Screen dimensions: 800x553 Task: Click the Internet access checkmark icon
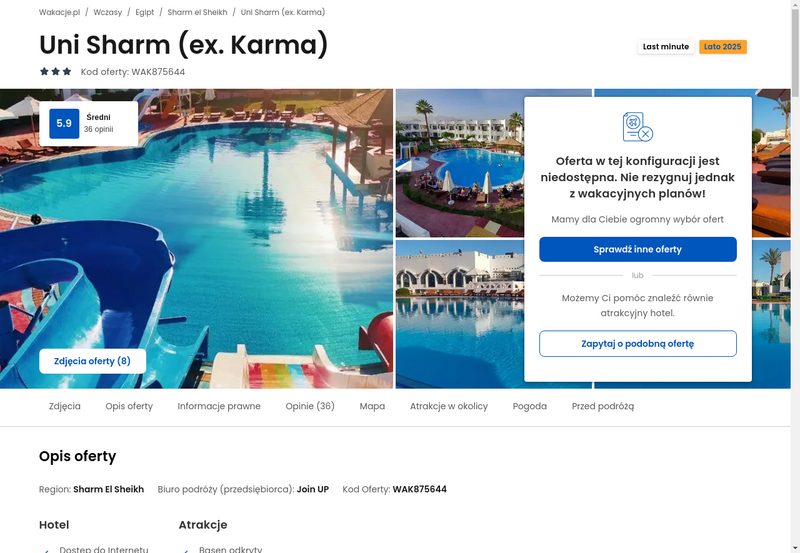pyautogui.click(x=46, y=550)
